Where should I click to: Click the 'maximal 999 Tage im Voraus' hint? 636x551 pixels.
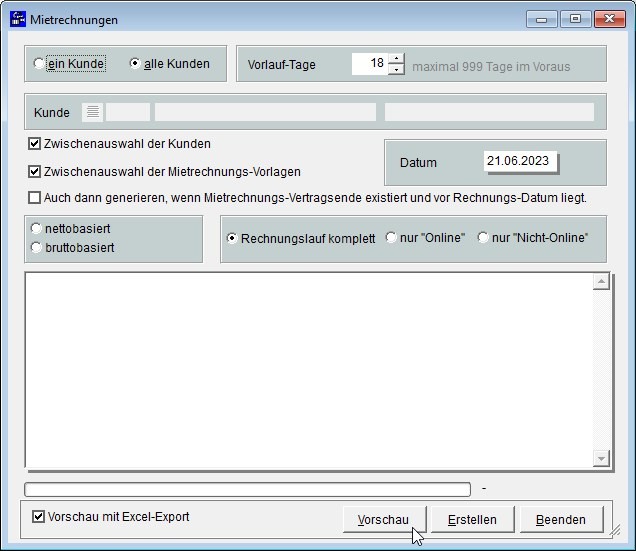pos(491,67)
